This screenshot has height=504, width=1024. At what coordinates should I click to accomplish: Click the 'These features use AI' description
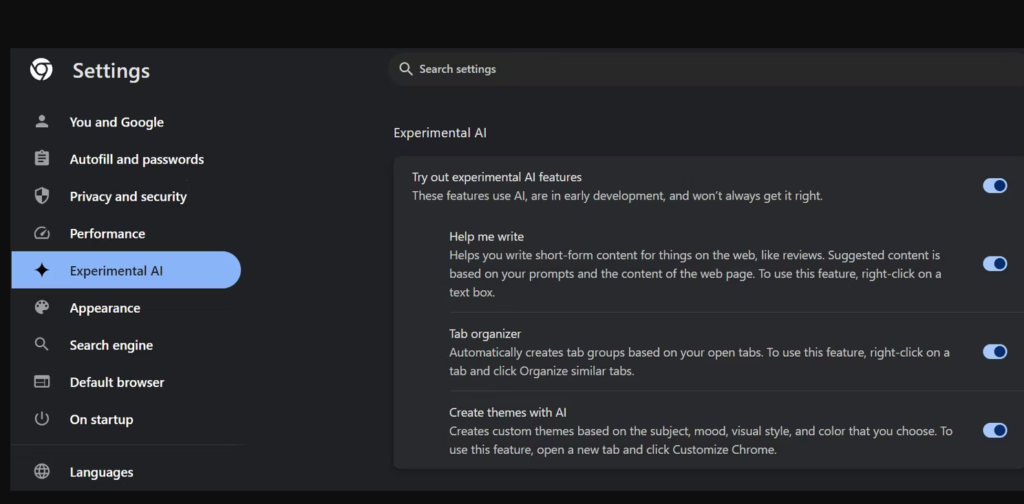[x=617, y=196]
